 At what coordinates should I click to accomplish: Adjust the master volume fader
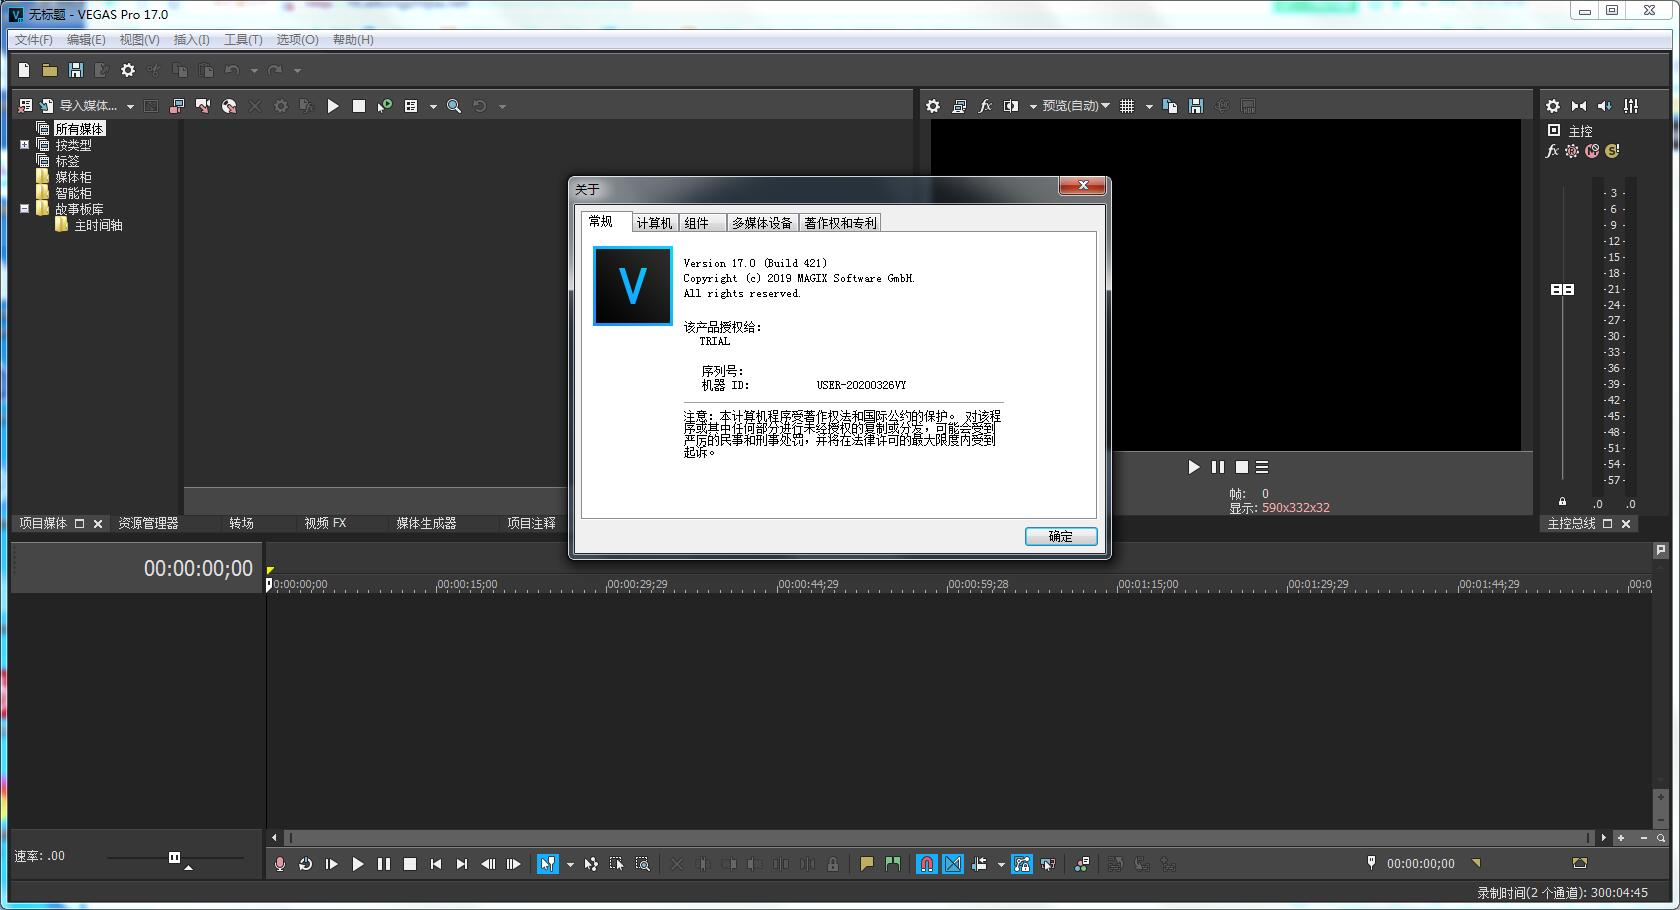(x=1561, y=289)
